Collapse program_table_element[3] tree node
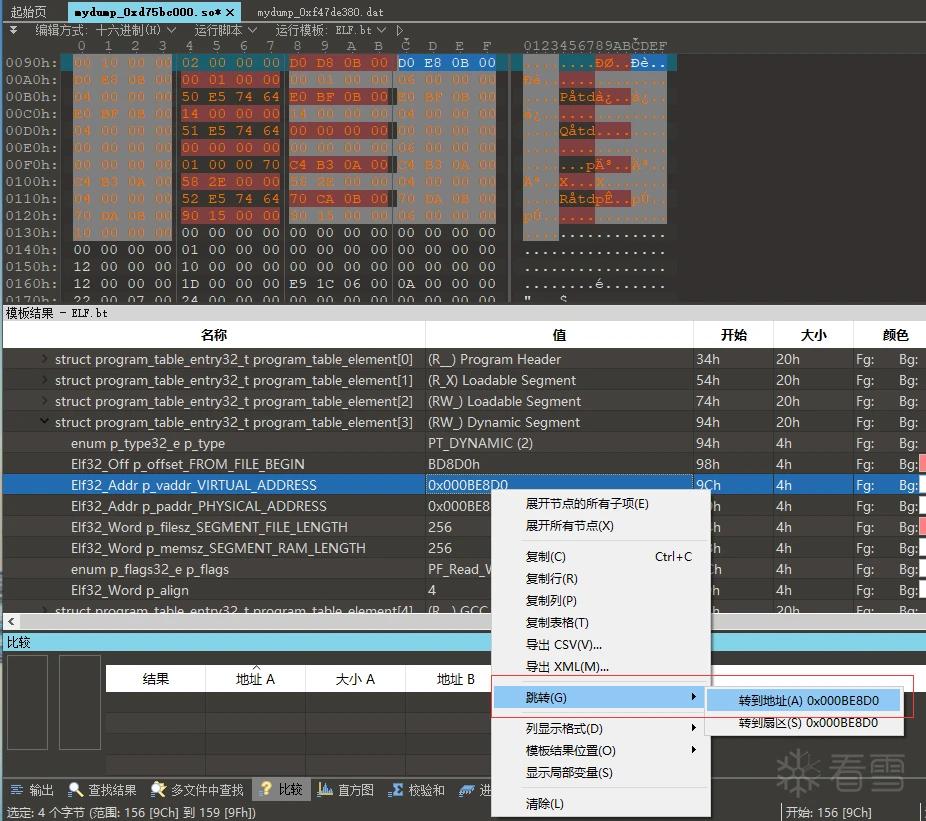 coord(44,421)
